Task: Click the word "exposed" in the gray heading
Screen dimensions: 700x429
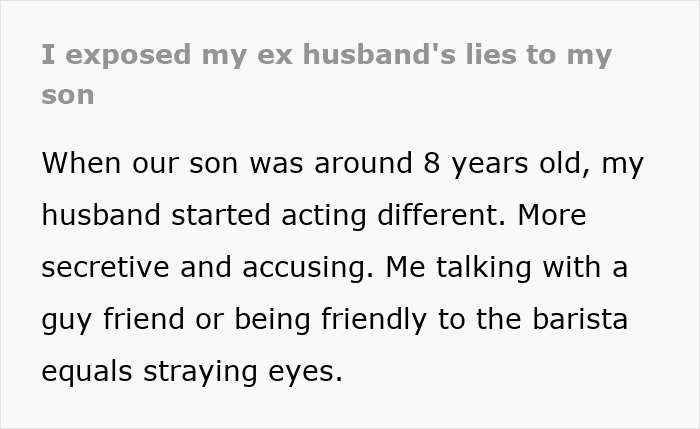Action: click(129, 56)
